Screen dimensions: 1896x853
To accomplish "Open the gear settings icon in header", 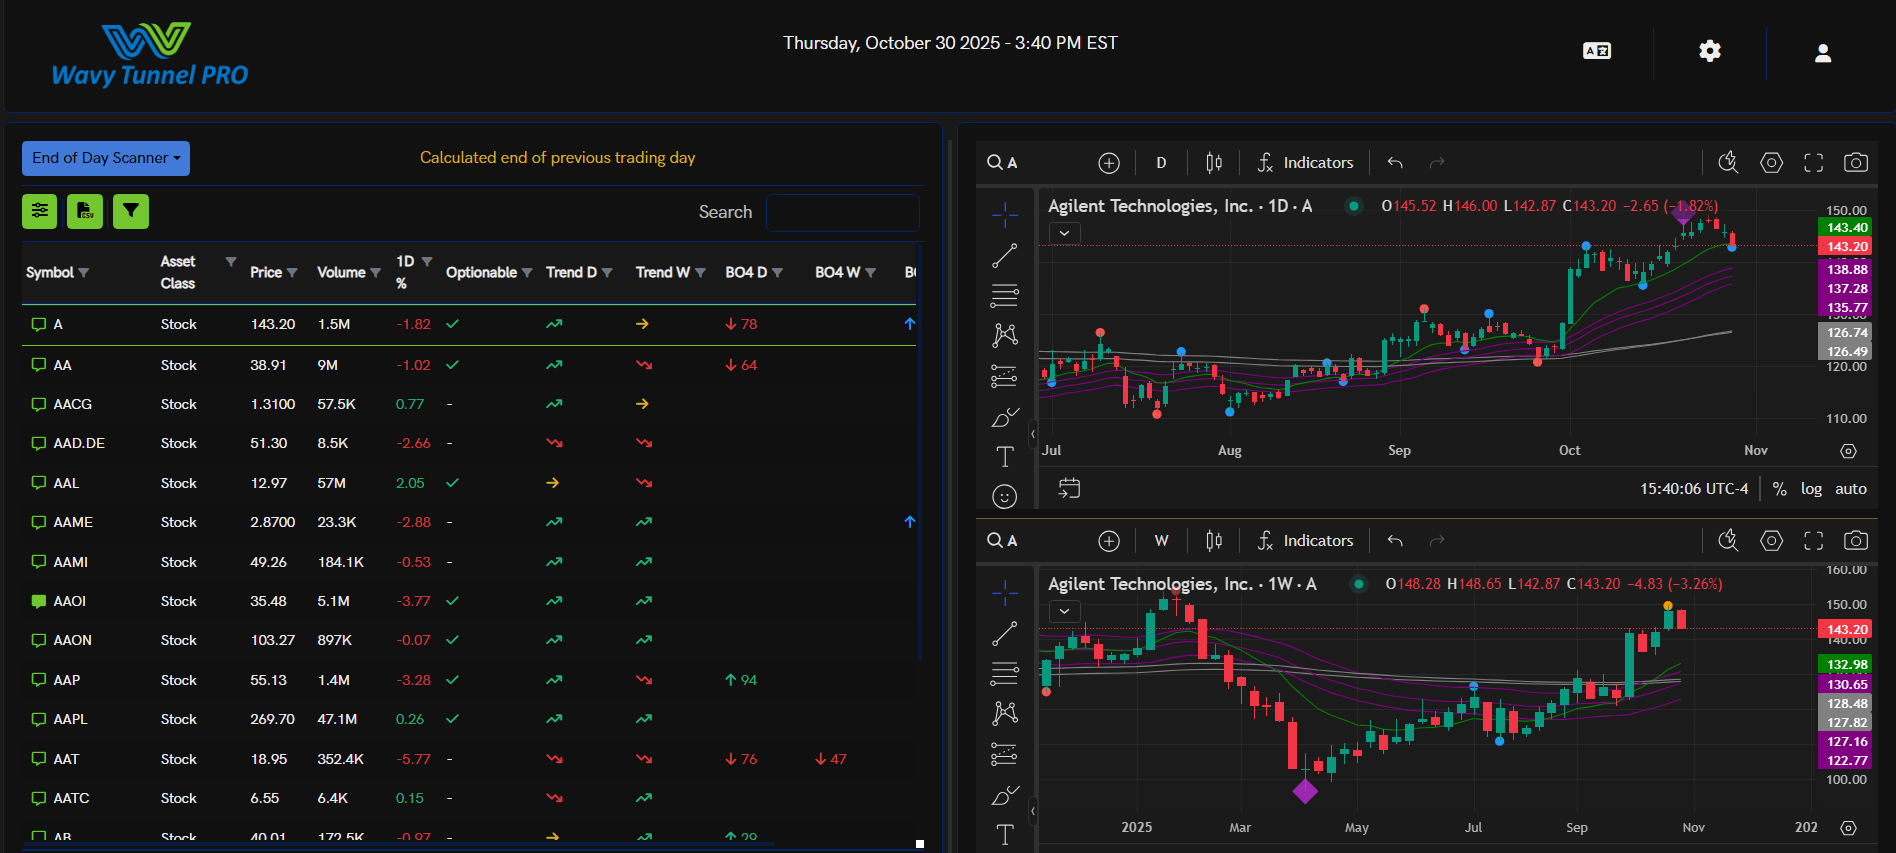I will [x=1710, y=51].
